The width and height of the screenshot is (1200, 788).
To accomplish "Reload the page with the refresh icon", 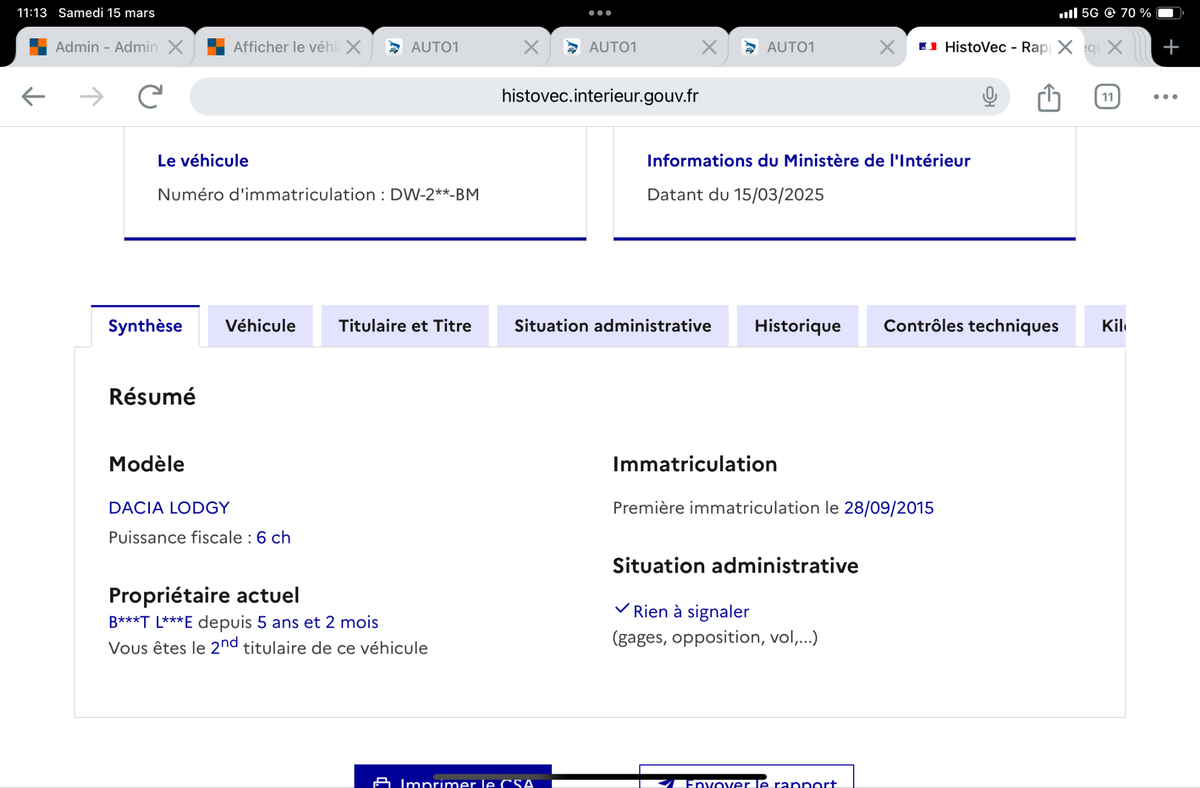I will tap(150, 96).
